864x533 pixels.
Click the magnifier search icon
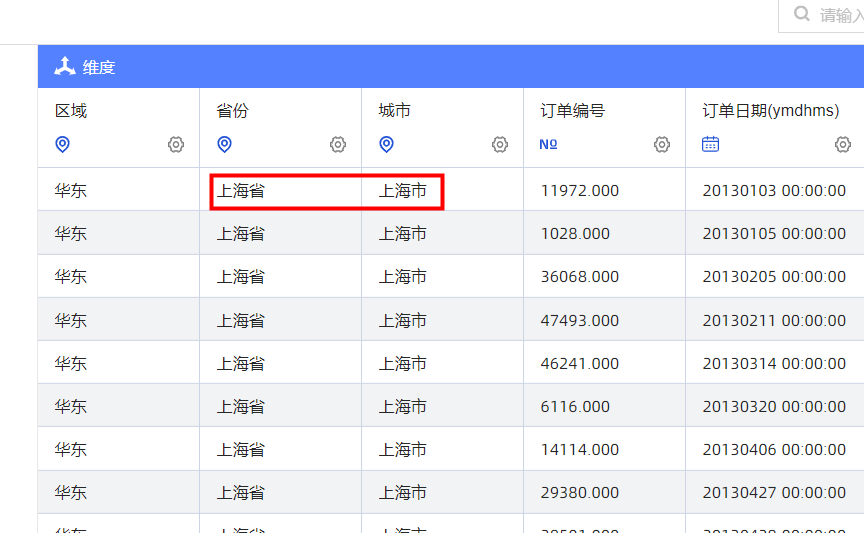coord(802,15)
